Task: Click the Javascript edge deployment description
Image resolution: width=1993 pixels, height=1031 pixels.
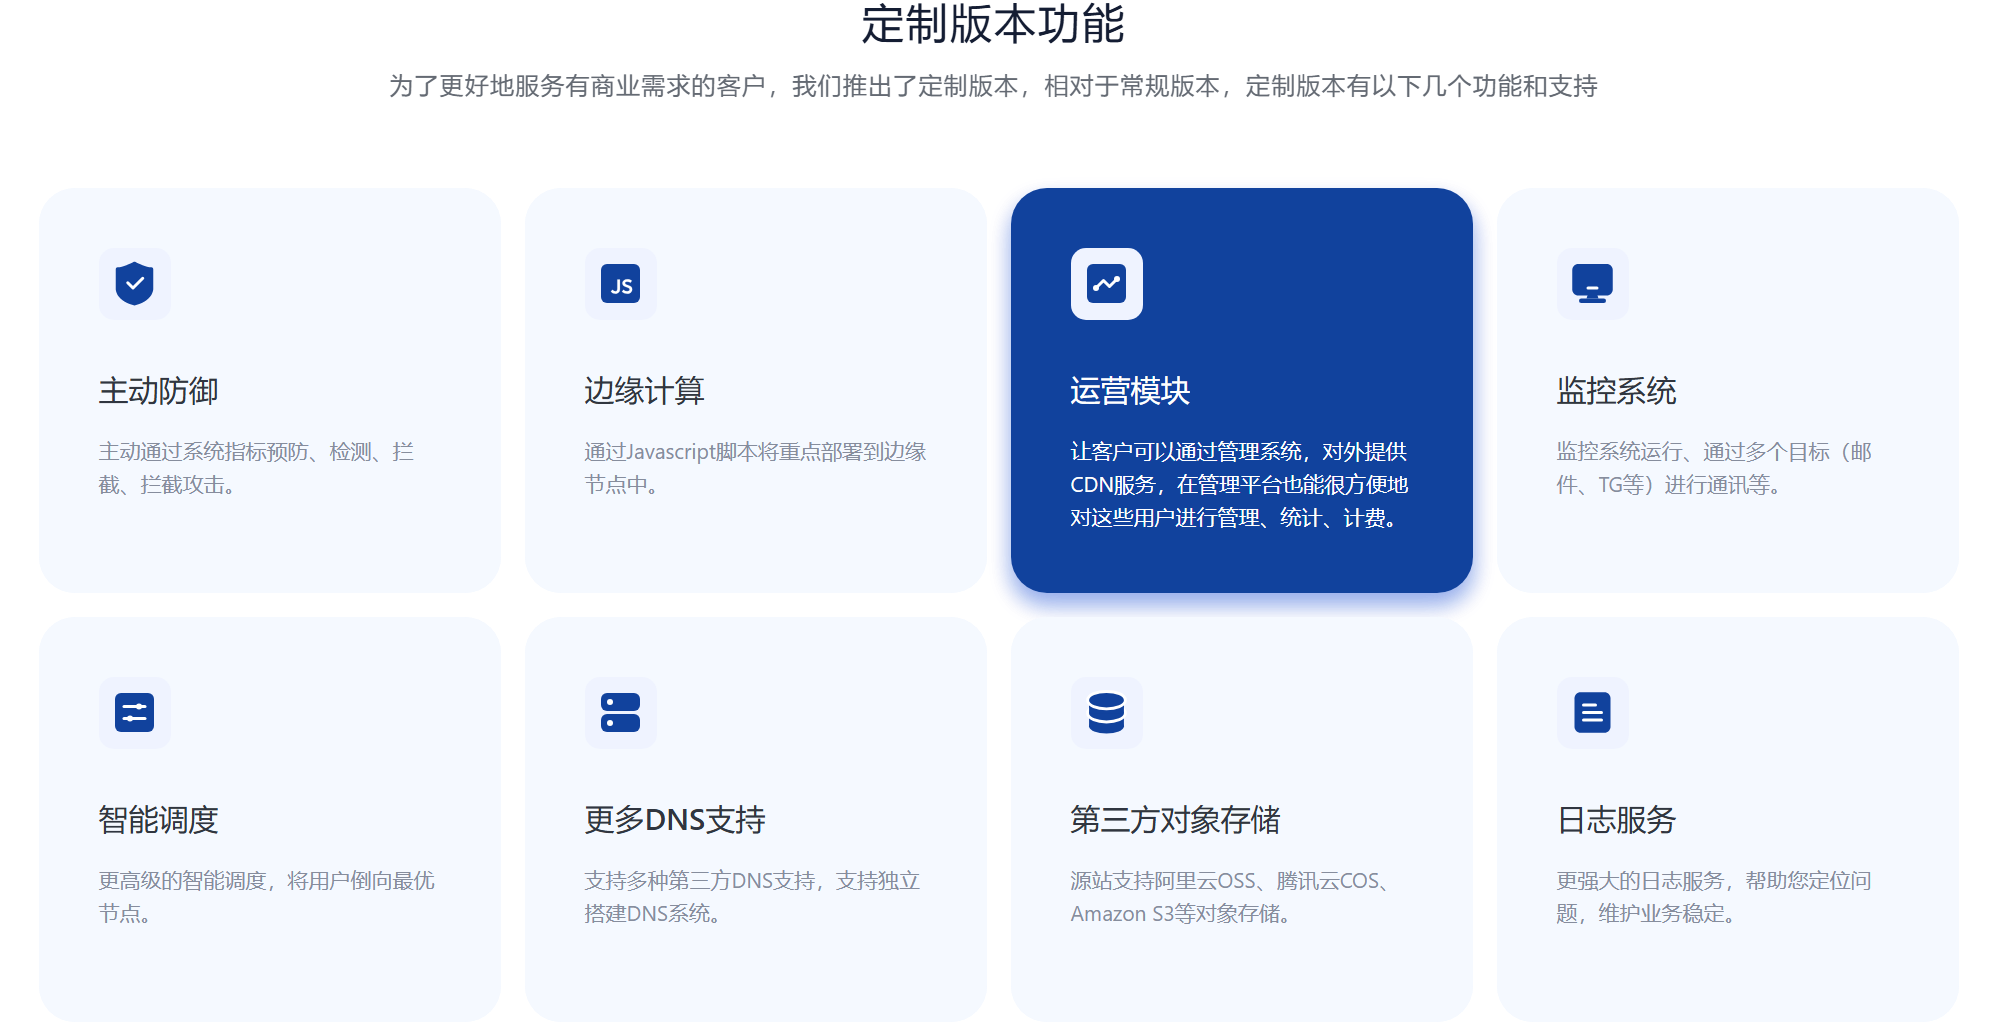Action: coord(755,468)
